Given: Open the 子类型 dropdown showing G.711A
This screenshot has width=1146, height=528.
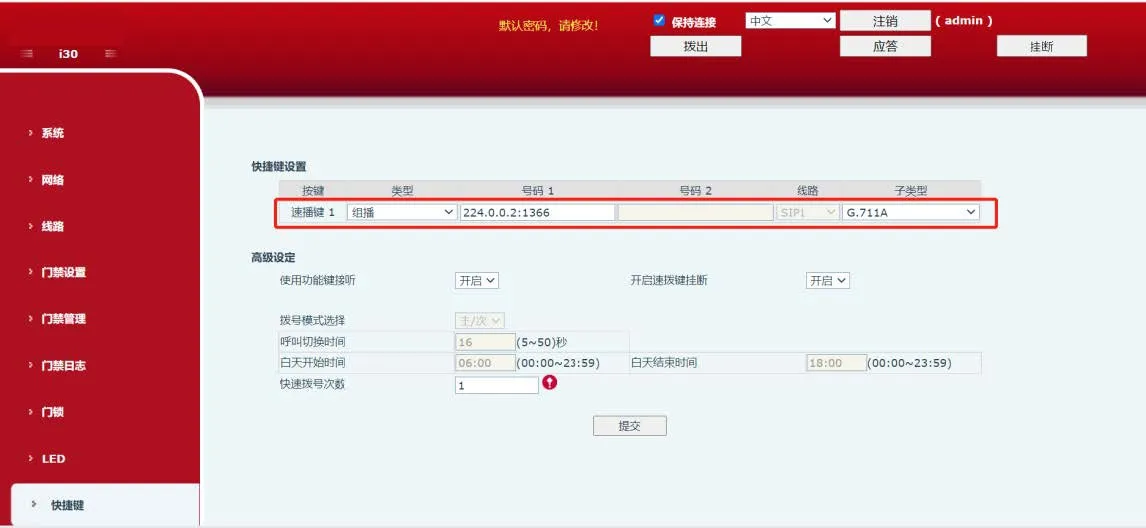Looking at the screenshot, I should pyautogui.click(x=910, y=212).
